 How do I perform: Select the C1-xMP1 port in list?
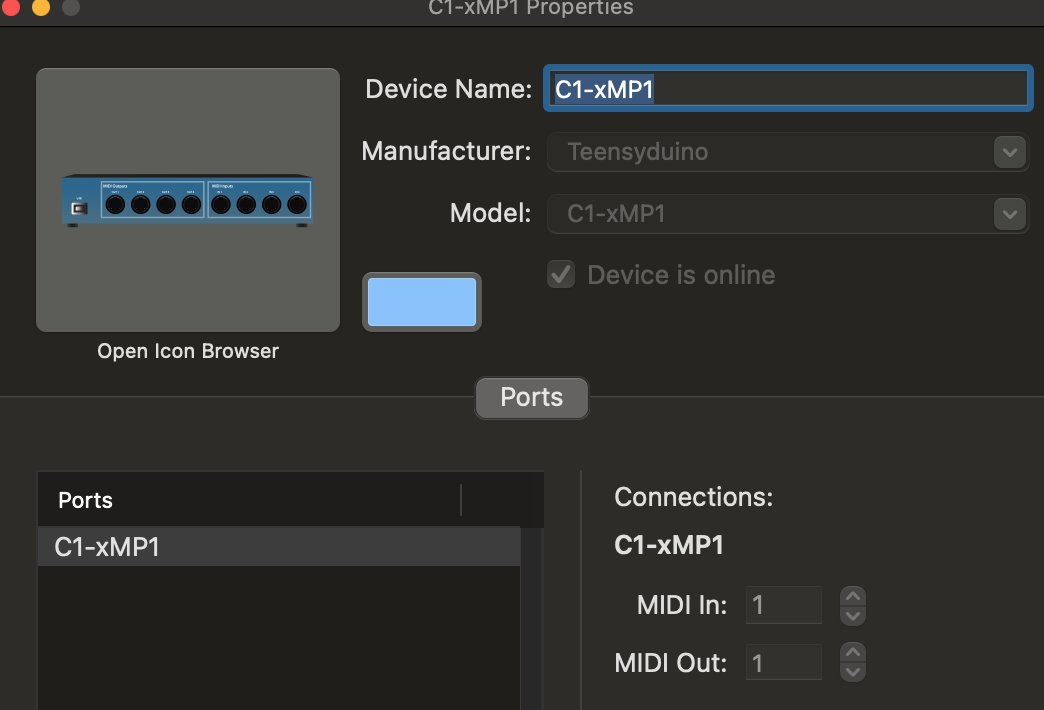[x=278, y=547]
